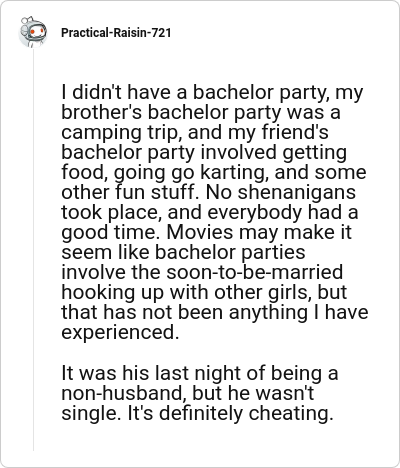Click the phrase "everybody had a" in text
This screenshot has height=468, width=400.
283,213
